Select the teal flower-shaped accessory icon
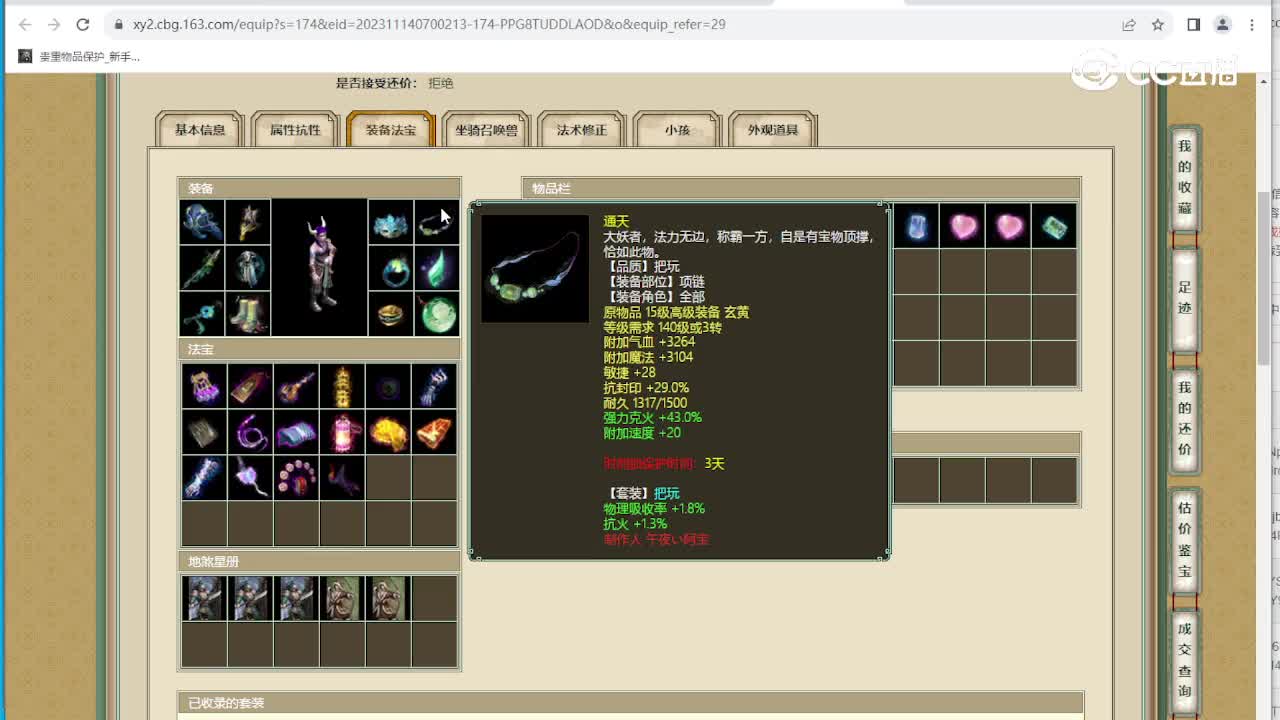The image size is (1280, 720). coord(202,314)
